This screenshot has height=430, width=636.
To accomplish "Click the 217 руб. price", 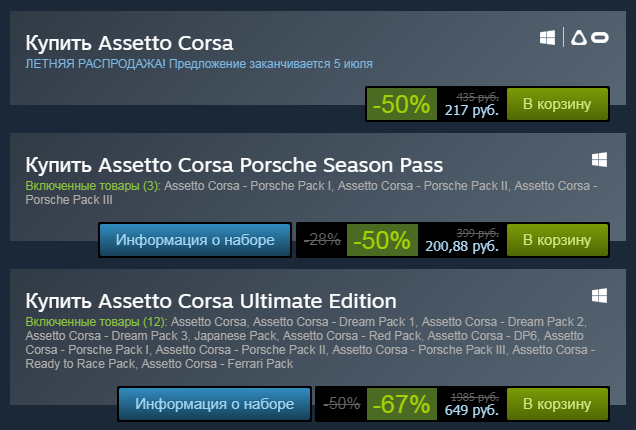I will (471, 109).
